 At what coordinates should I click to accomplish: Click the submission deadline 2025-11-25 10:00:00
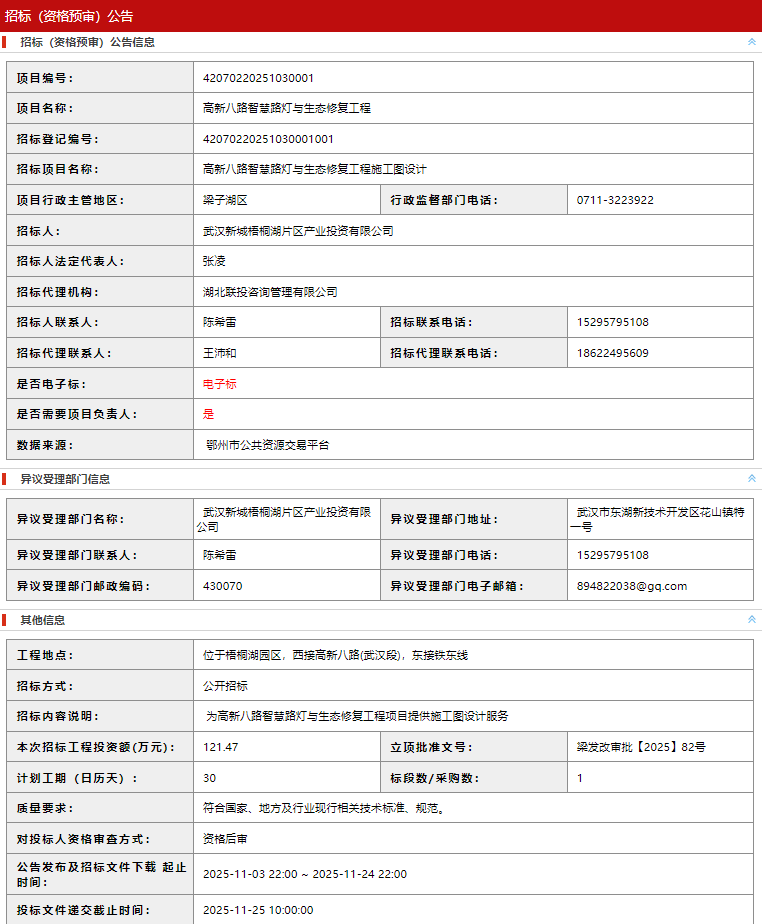pyautogui.click(x=258, y=910)
